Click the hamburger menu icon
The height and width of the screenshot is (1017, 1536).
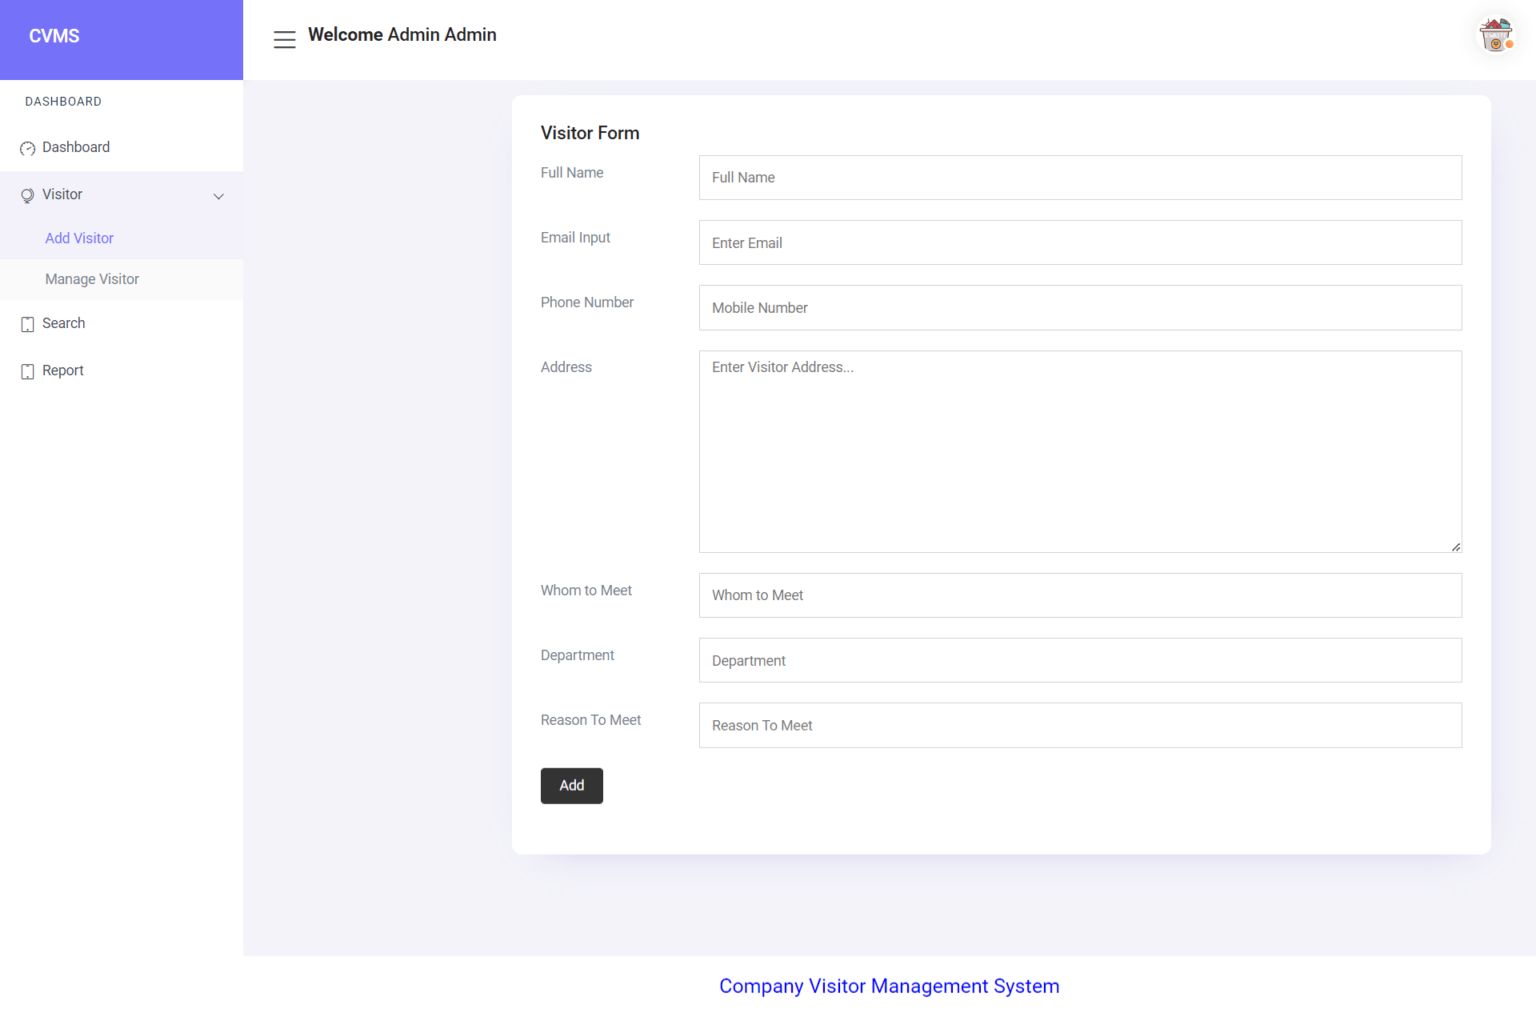284,38
